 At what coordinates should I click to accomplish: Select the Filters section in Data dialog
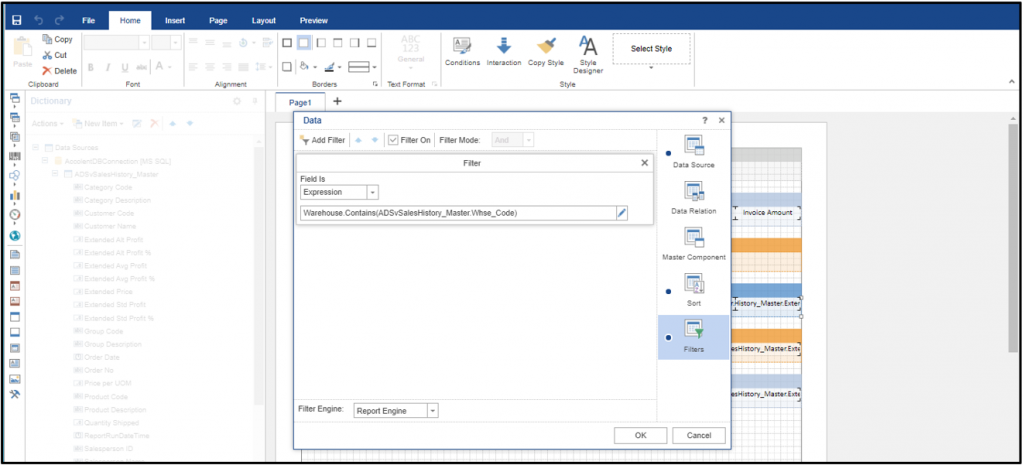(694, 337)
